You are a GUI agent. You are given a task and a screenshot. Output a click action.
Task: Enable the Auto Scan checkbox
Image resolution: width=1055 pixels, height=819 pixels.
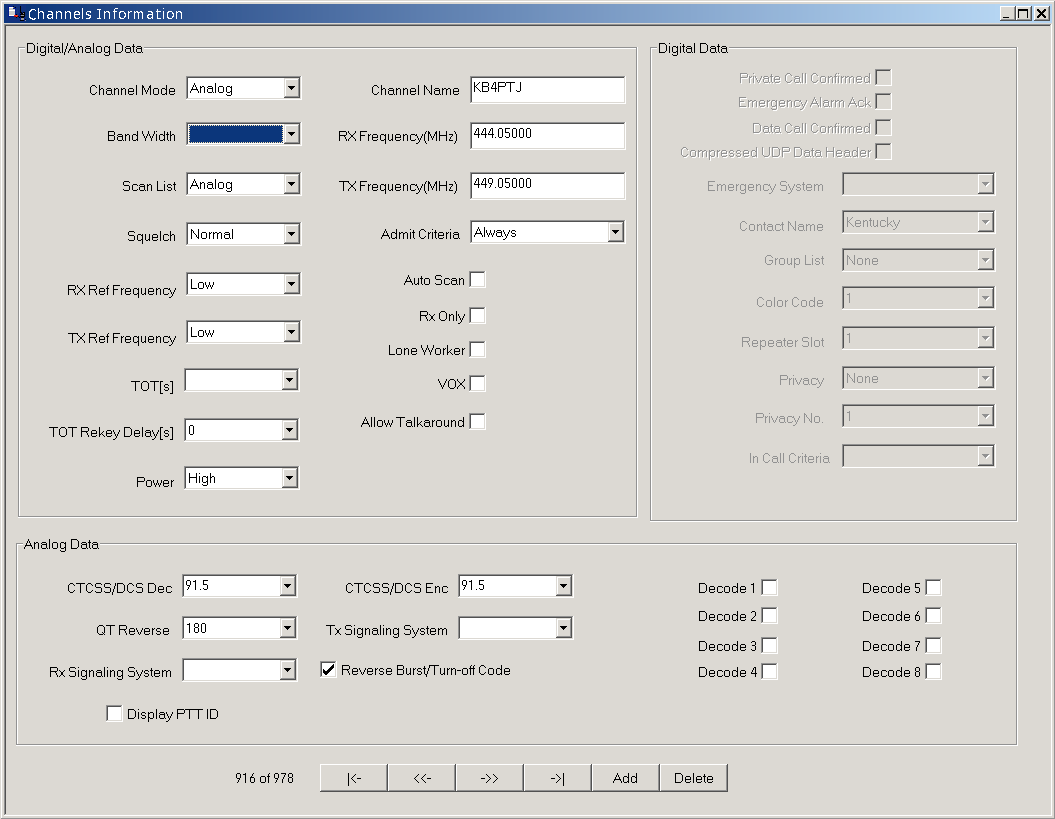point(478,279)
